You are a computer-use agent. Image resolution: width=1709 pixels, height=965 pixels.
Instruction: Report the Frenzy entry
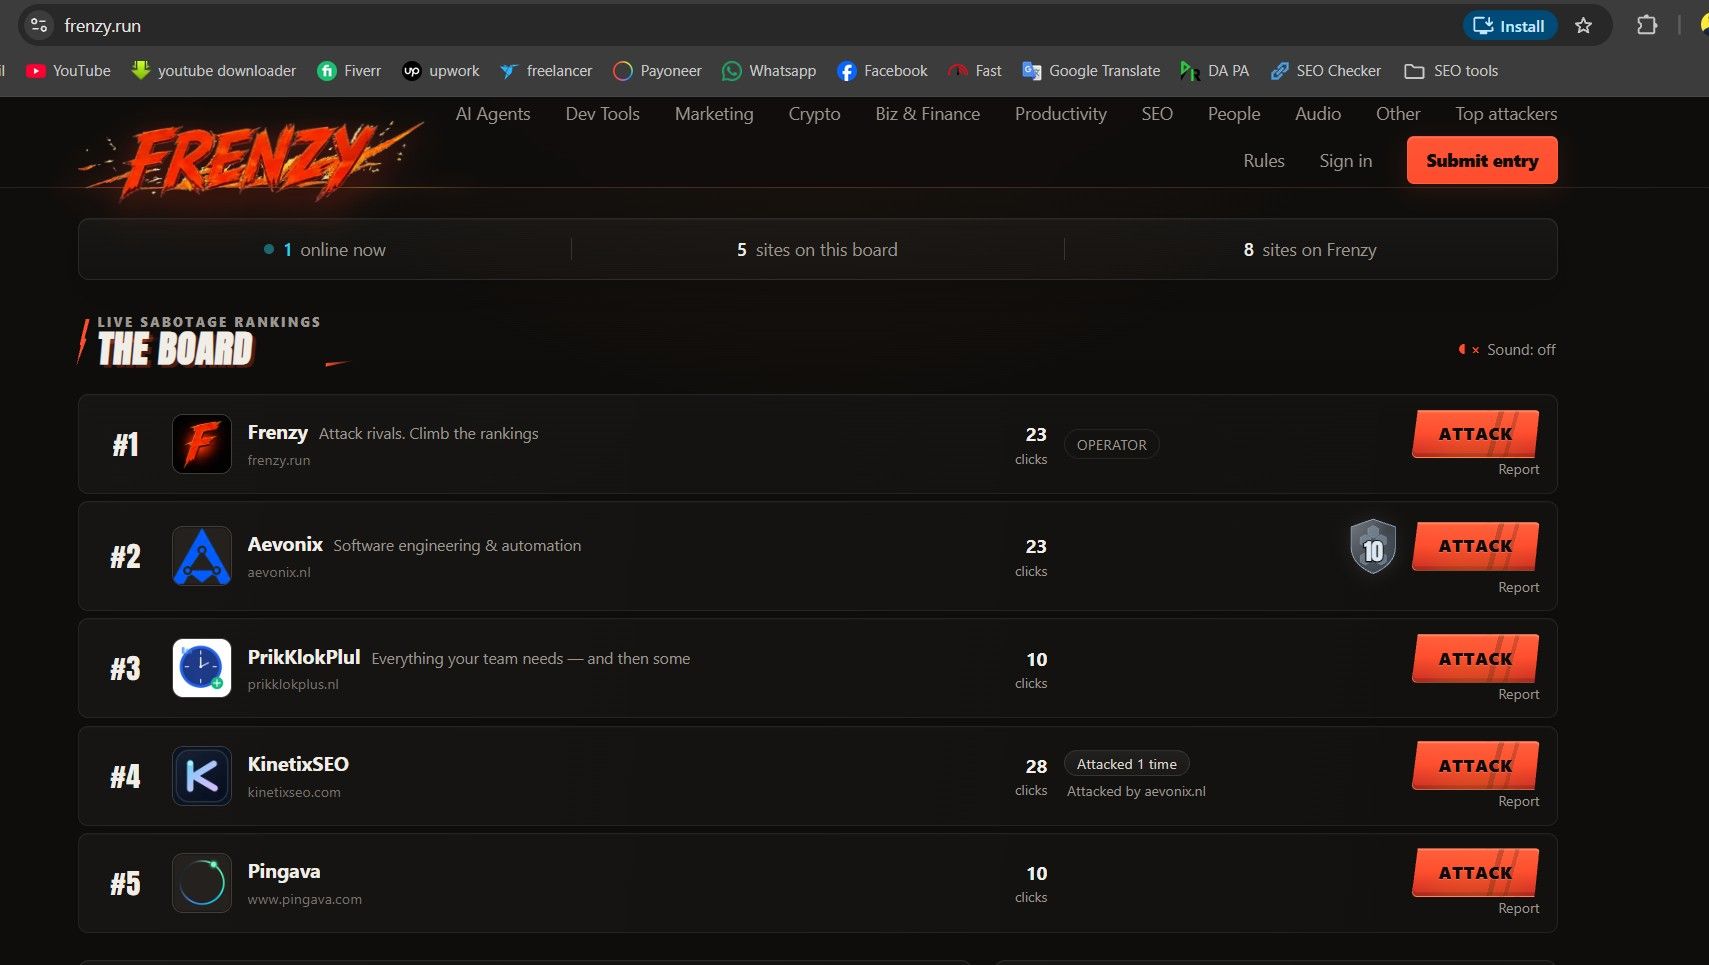click(1518, 470)
